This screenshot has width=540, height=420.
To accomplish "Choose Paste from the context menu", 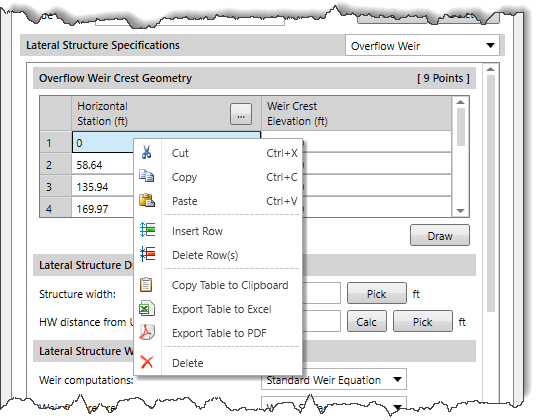I will pyautogui.click(x=218, y=201).
